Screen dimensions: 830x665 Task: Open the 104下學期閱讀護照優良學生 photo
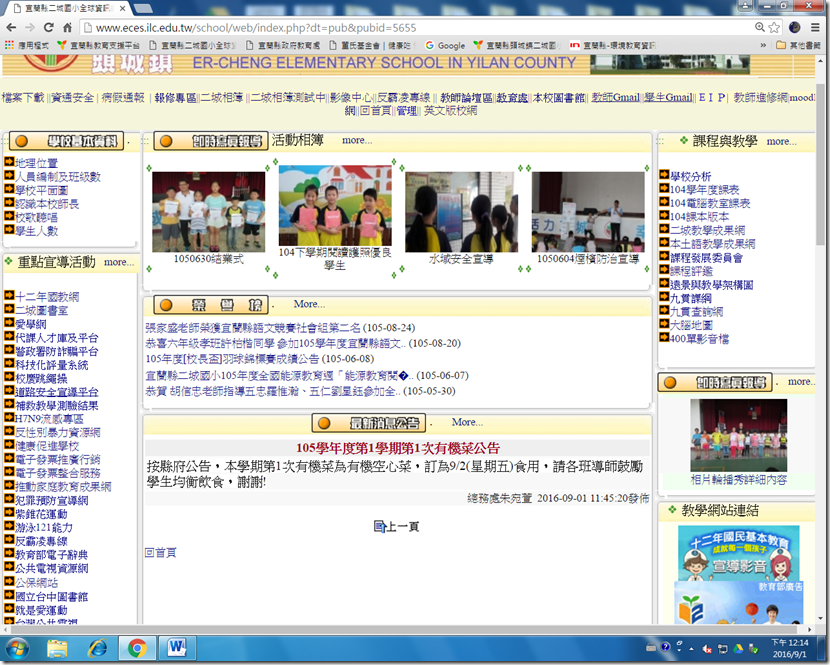335,205
